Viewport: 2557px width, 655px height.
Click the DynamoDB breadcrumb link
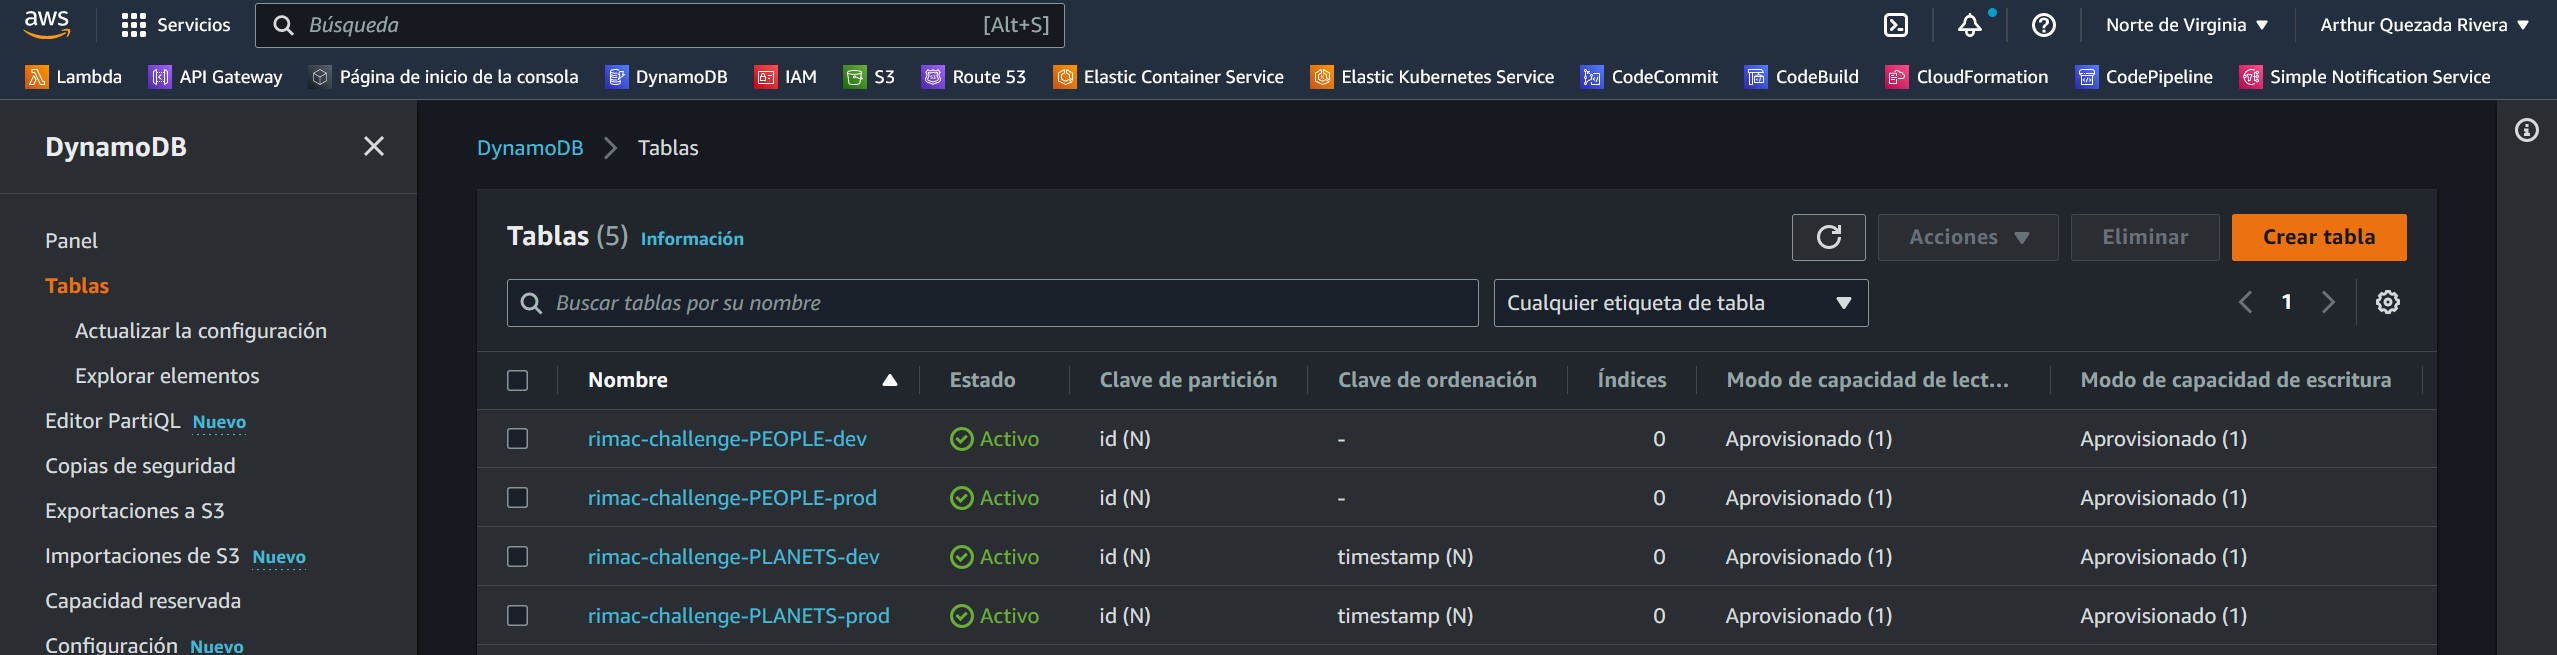(530, 148)
